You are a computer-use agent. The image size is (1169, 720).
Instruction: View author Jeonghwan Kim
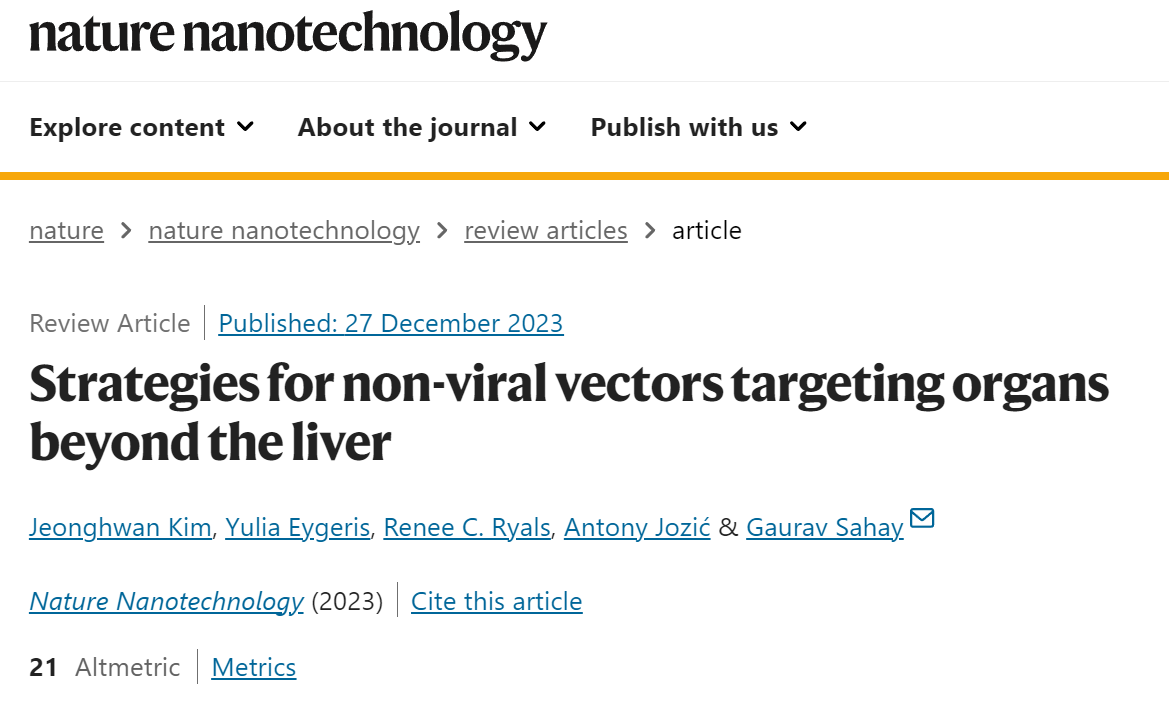click(x=120, y=528)
